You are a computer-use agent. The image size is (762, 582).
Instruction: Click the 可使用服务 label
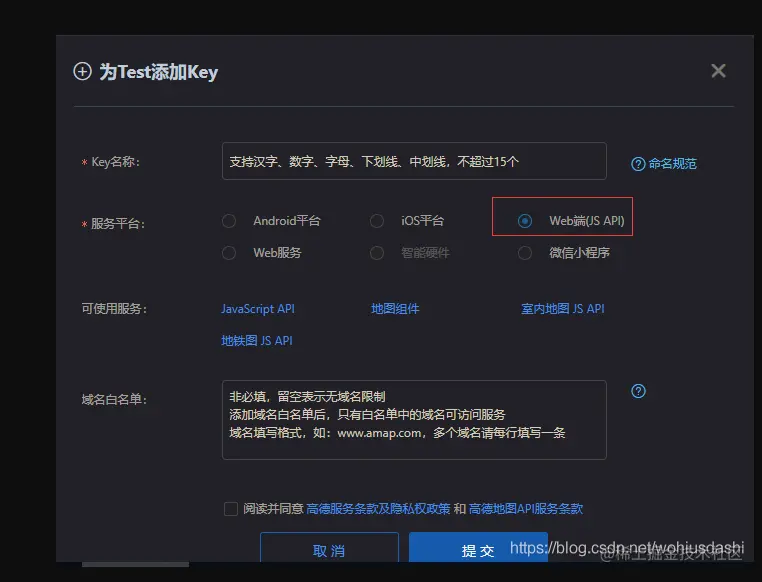(x=114, y=309)
